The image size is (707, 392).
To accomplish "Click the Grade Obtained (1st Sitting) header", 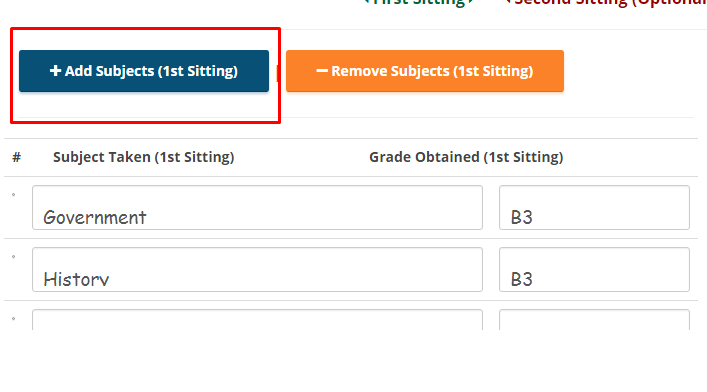I will tap(466, 157).
